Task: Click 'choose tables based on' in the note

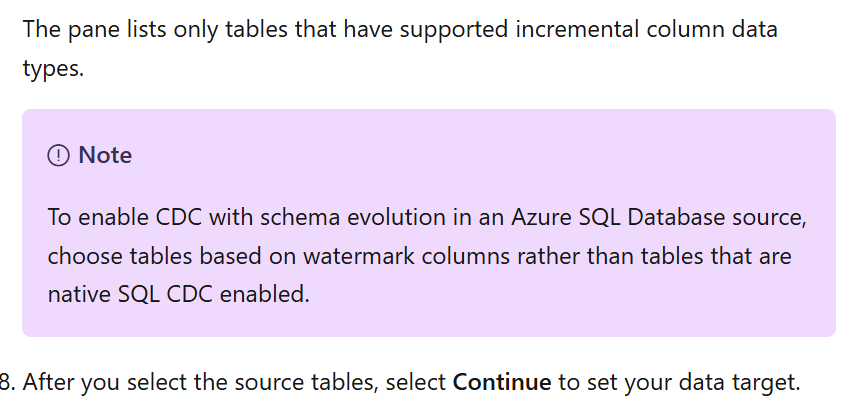Action: click(172, 256)
